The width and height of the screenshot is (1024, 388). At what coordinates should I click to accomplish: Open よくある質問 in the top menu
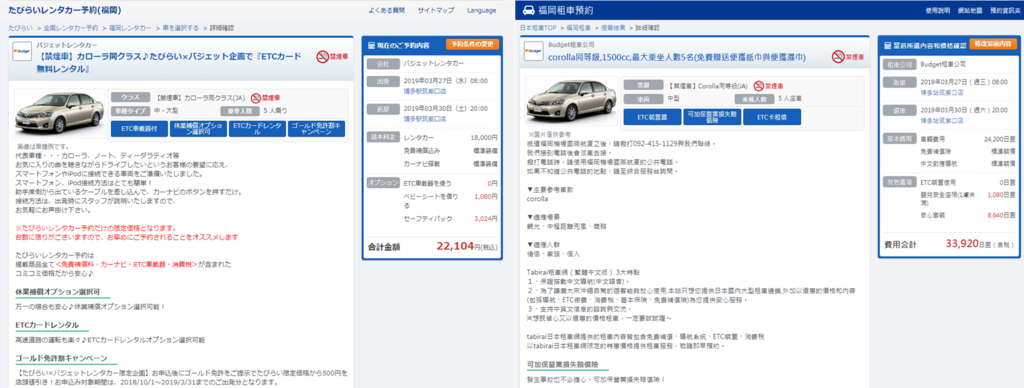coord(387,11)
